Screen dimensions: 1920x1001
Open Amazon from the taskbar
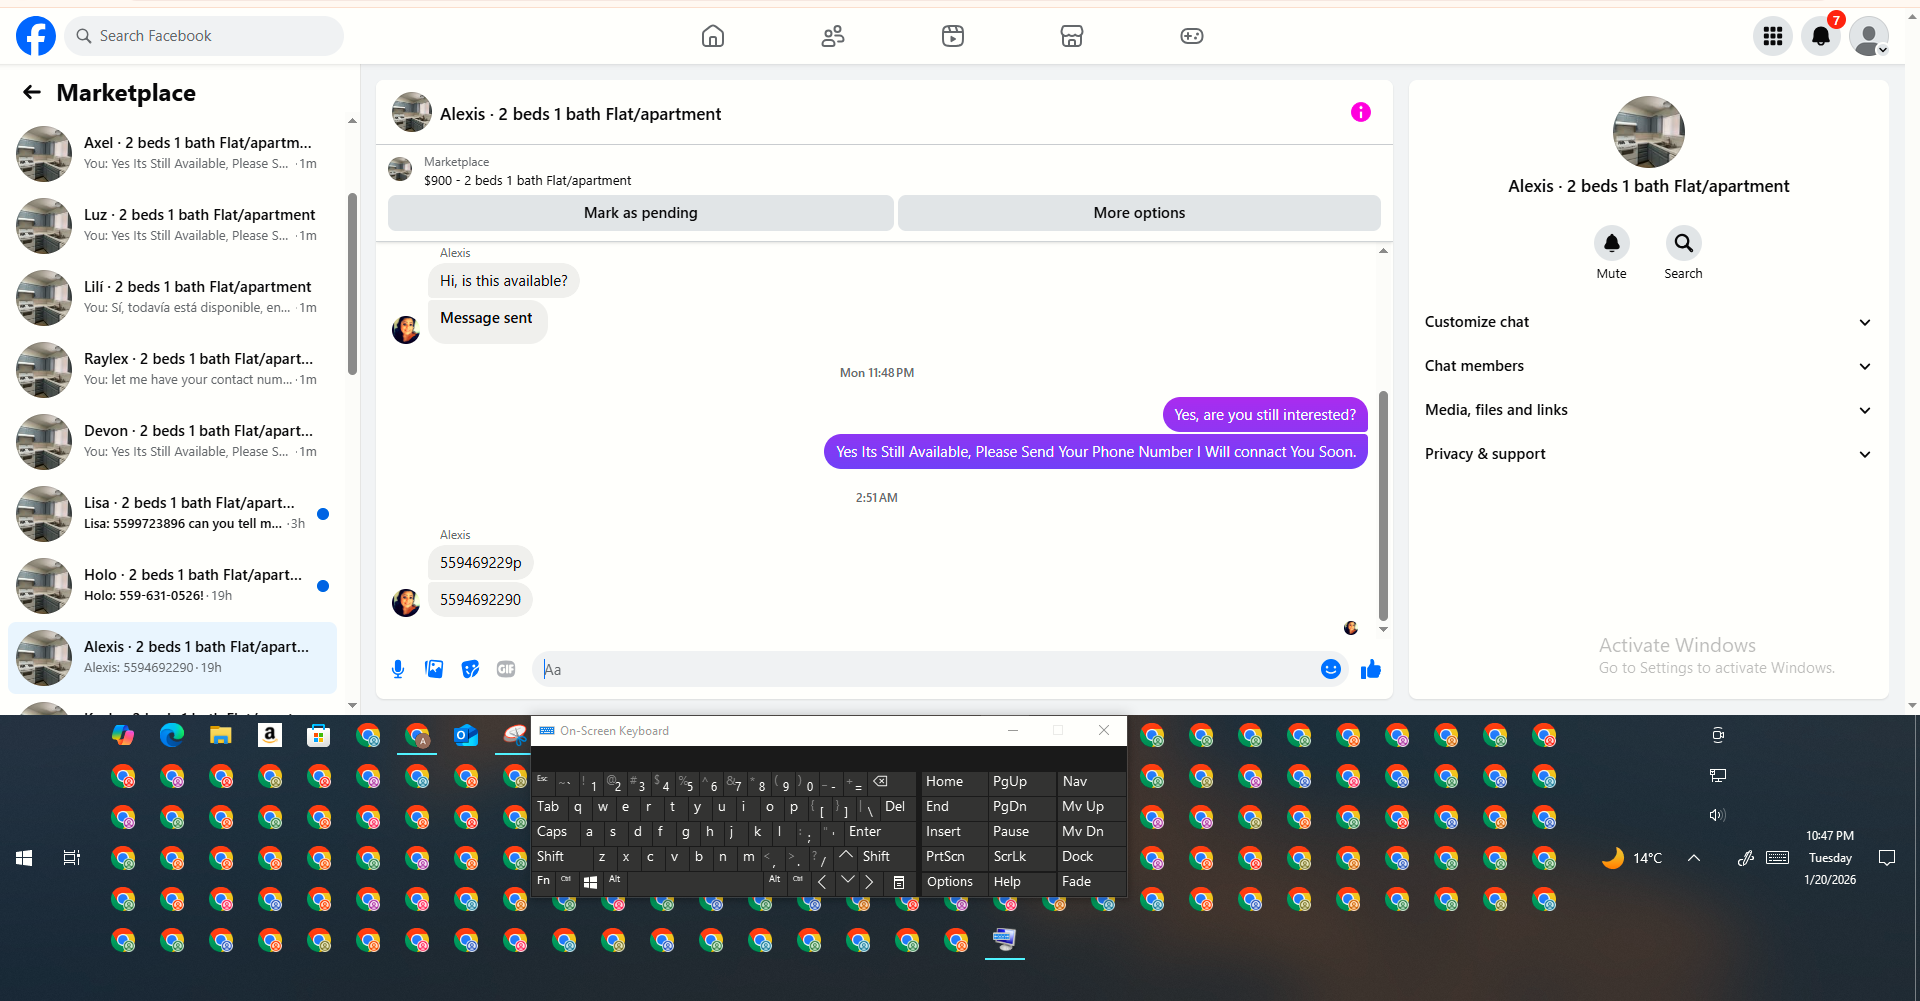270,736
